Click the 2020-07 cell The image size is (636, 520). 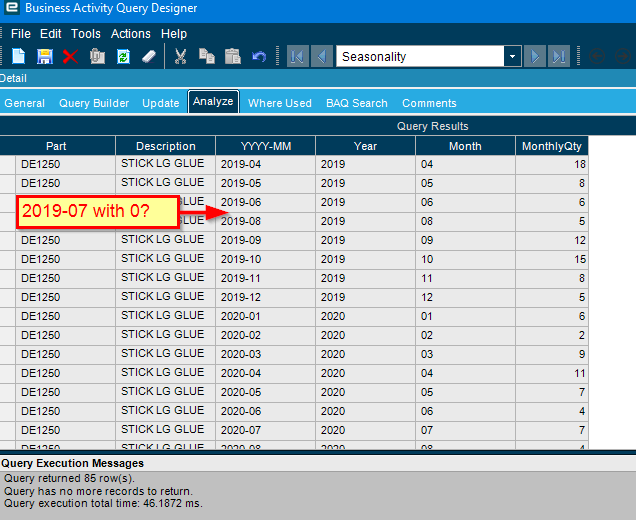pos(266,430)
